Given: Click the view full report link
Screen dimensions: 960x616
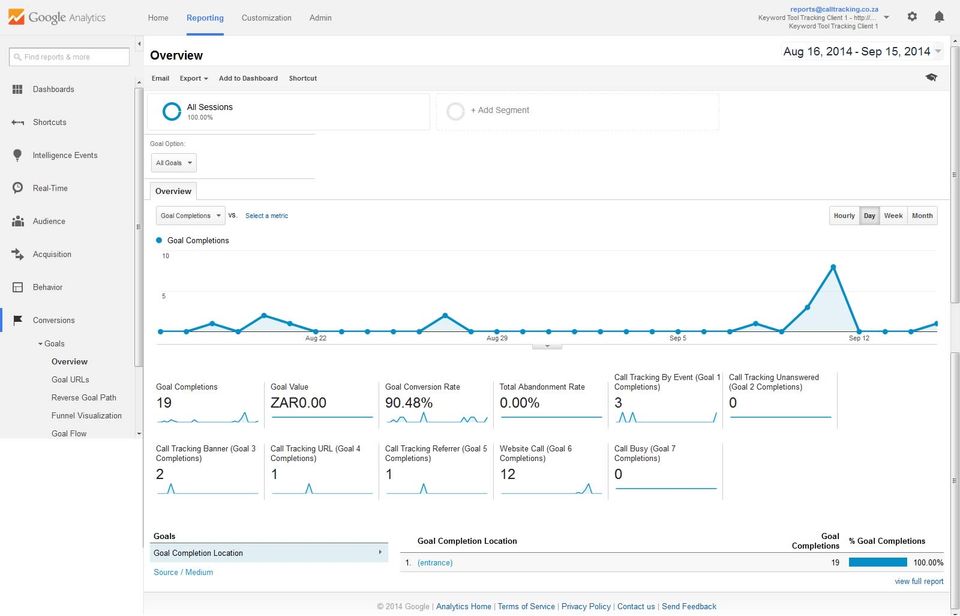Looking at the screenshot, I should point(919,581).
